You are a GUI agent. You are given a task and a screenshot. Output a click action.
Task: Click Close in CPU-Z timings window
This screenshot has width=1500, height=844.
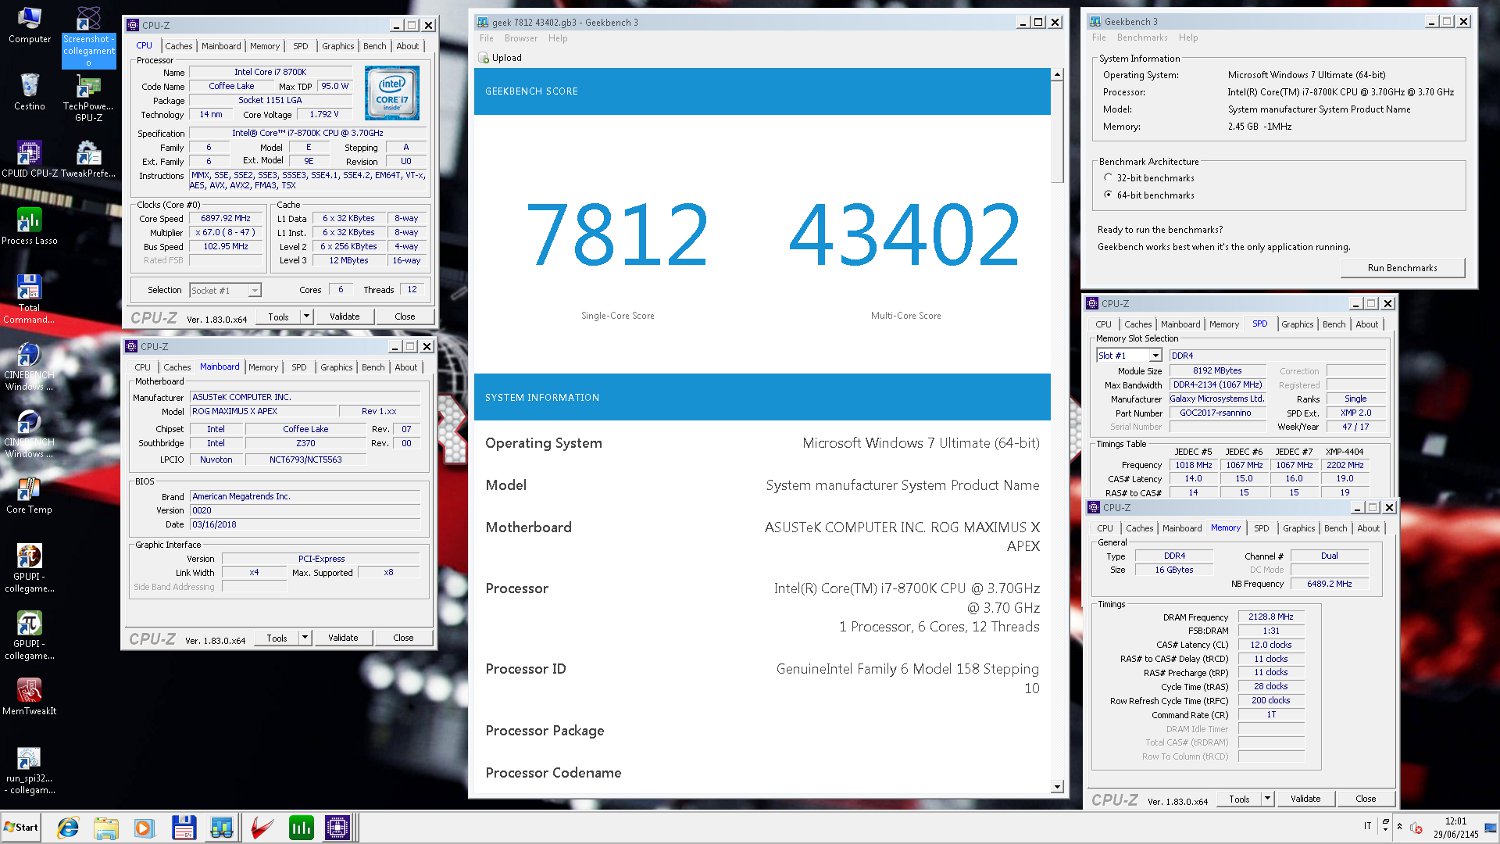pyautogui.click(x=1366, y=799)
